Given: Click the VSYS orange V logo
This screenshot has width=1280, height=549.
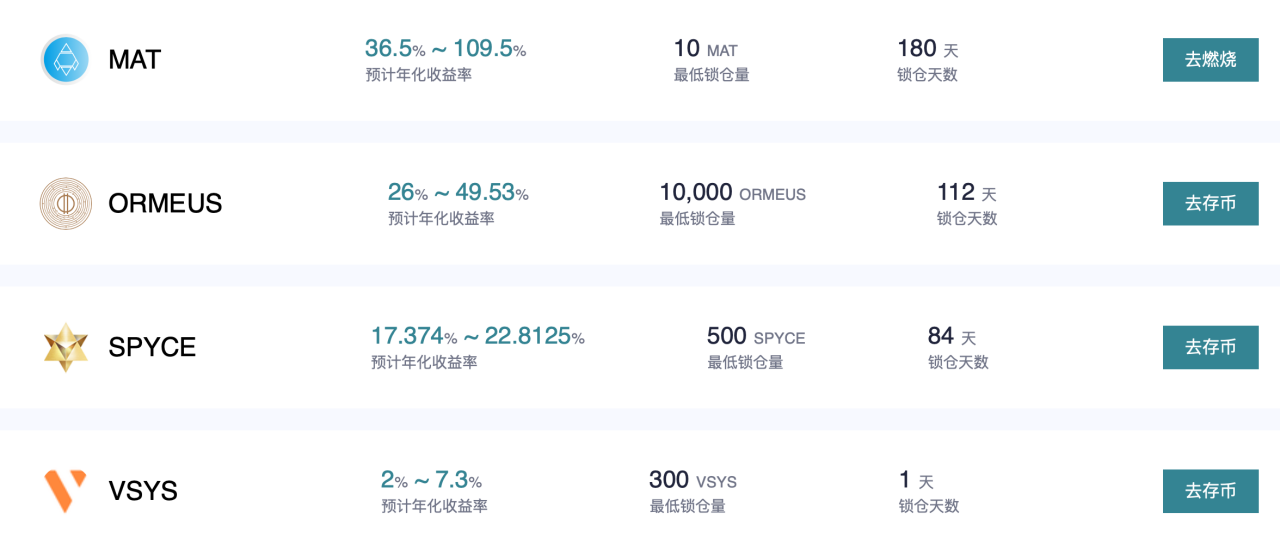Looking at the screenshot, I should [65, 491].
